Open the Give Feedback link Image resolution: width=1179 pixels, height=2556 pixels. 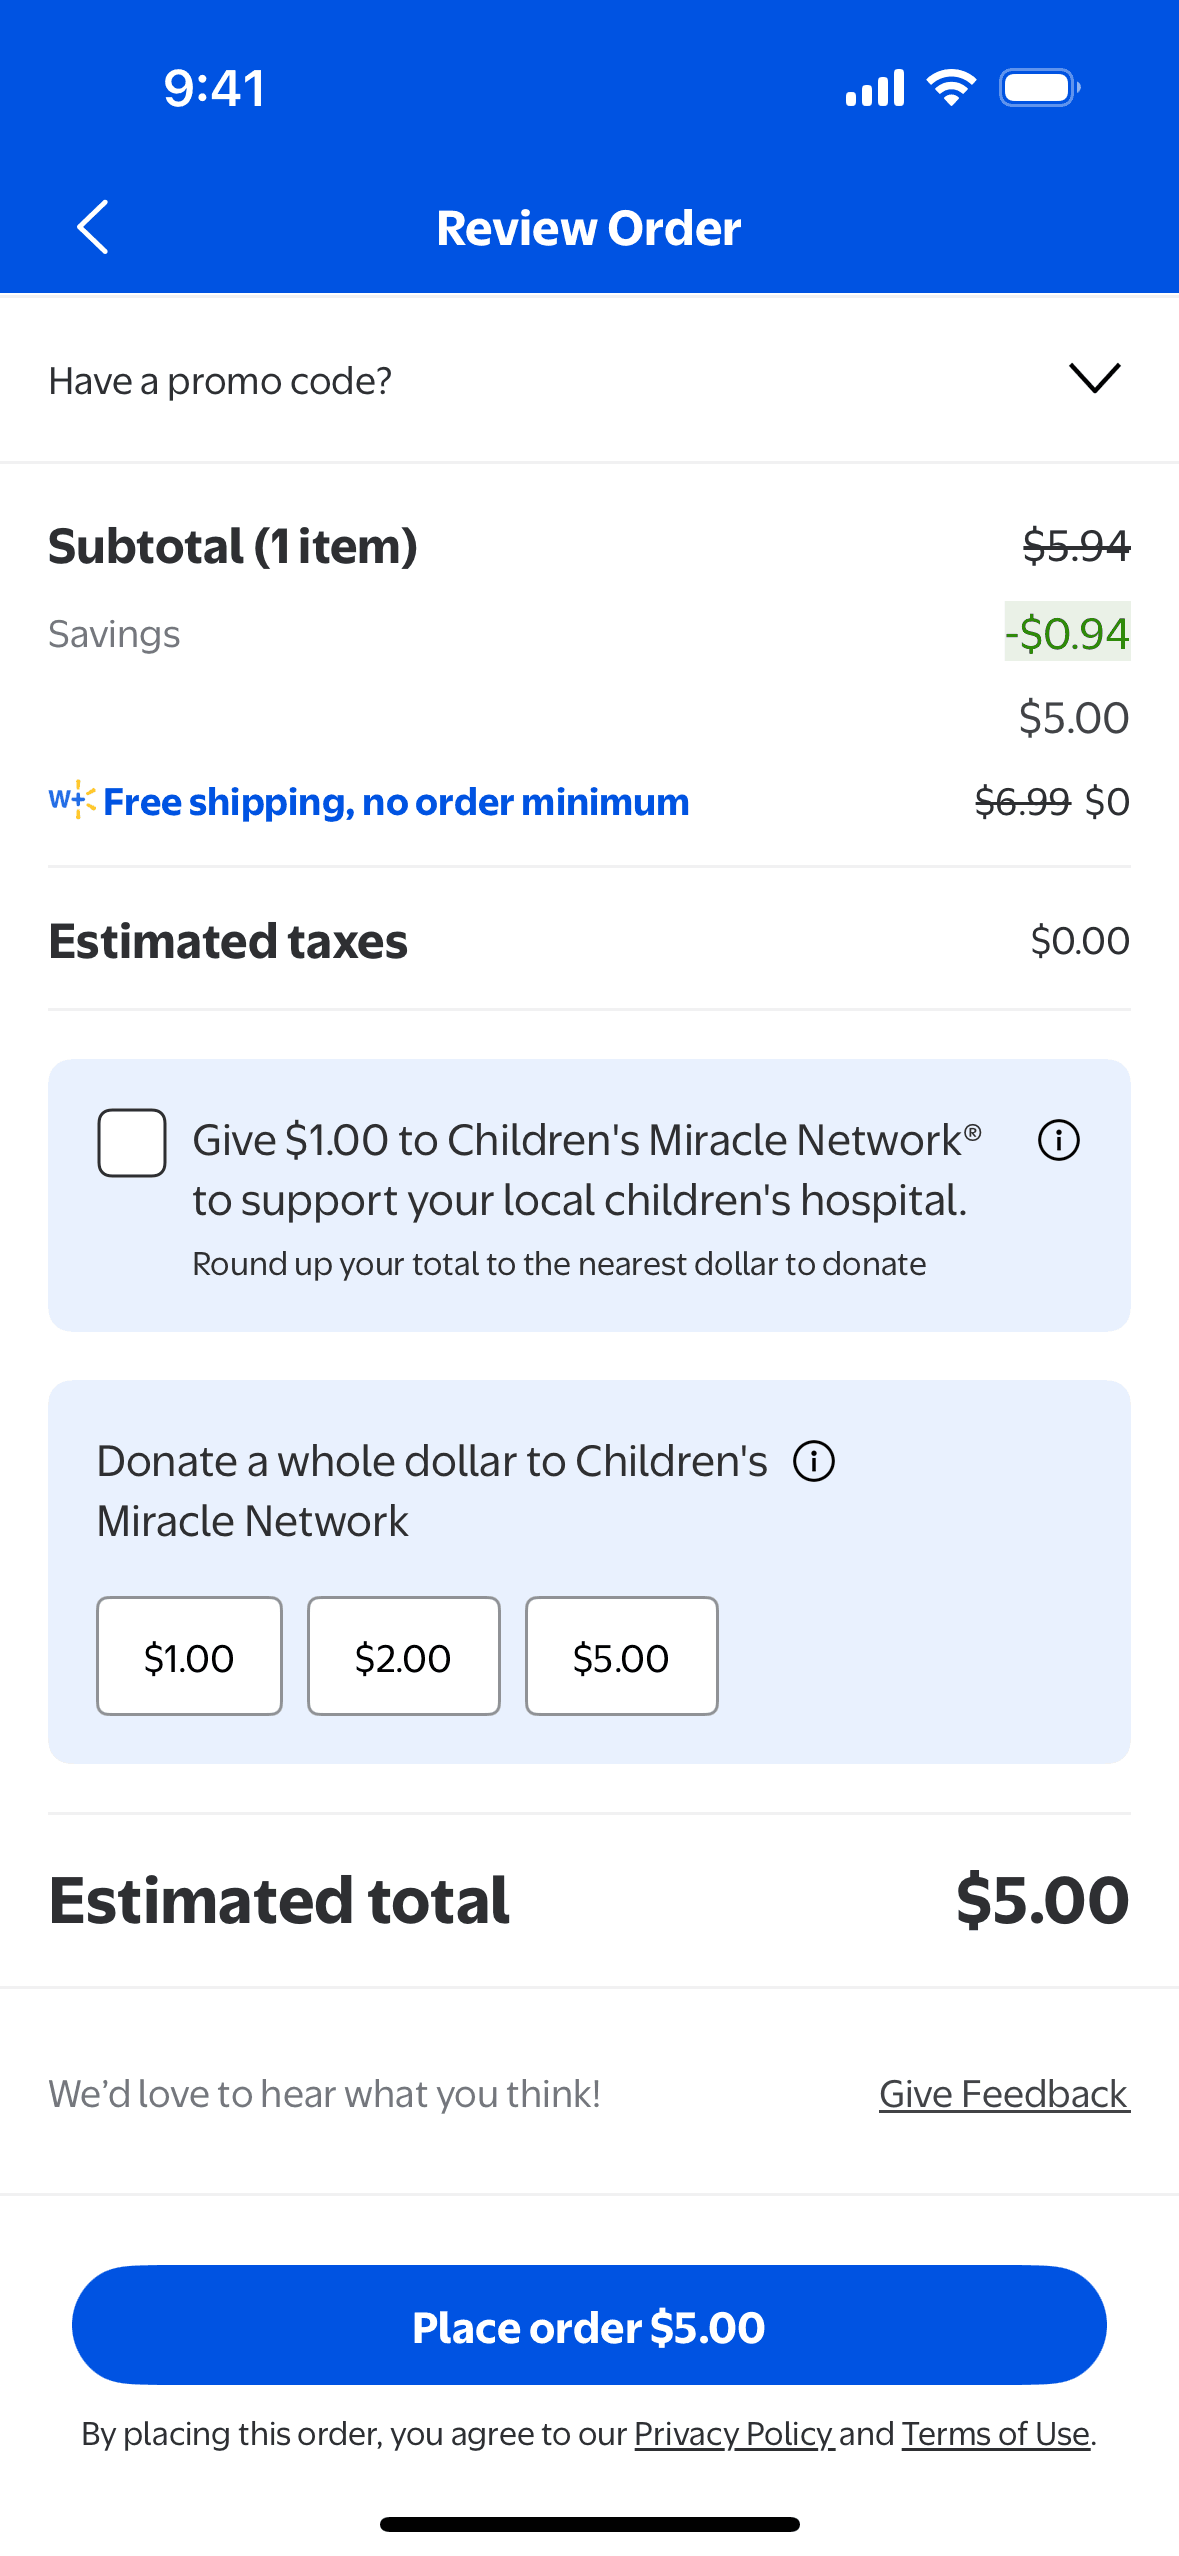(1004, 2094)
